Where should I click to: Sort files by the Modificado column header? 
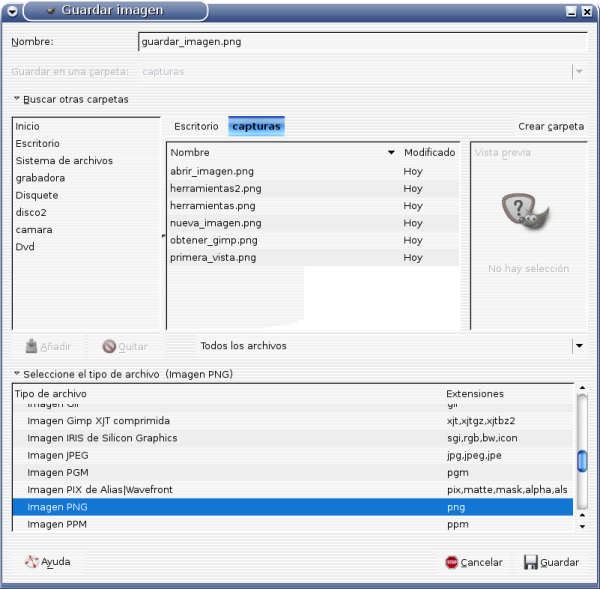(429, 153)
